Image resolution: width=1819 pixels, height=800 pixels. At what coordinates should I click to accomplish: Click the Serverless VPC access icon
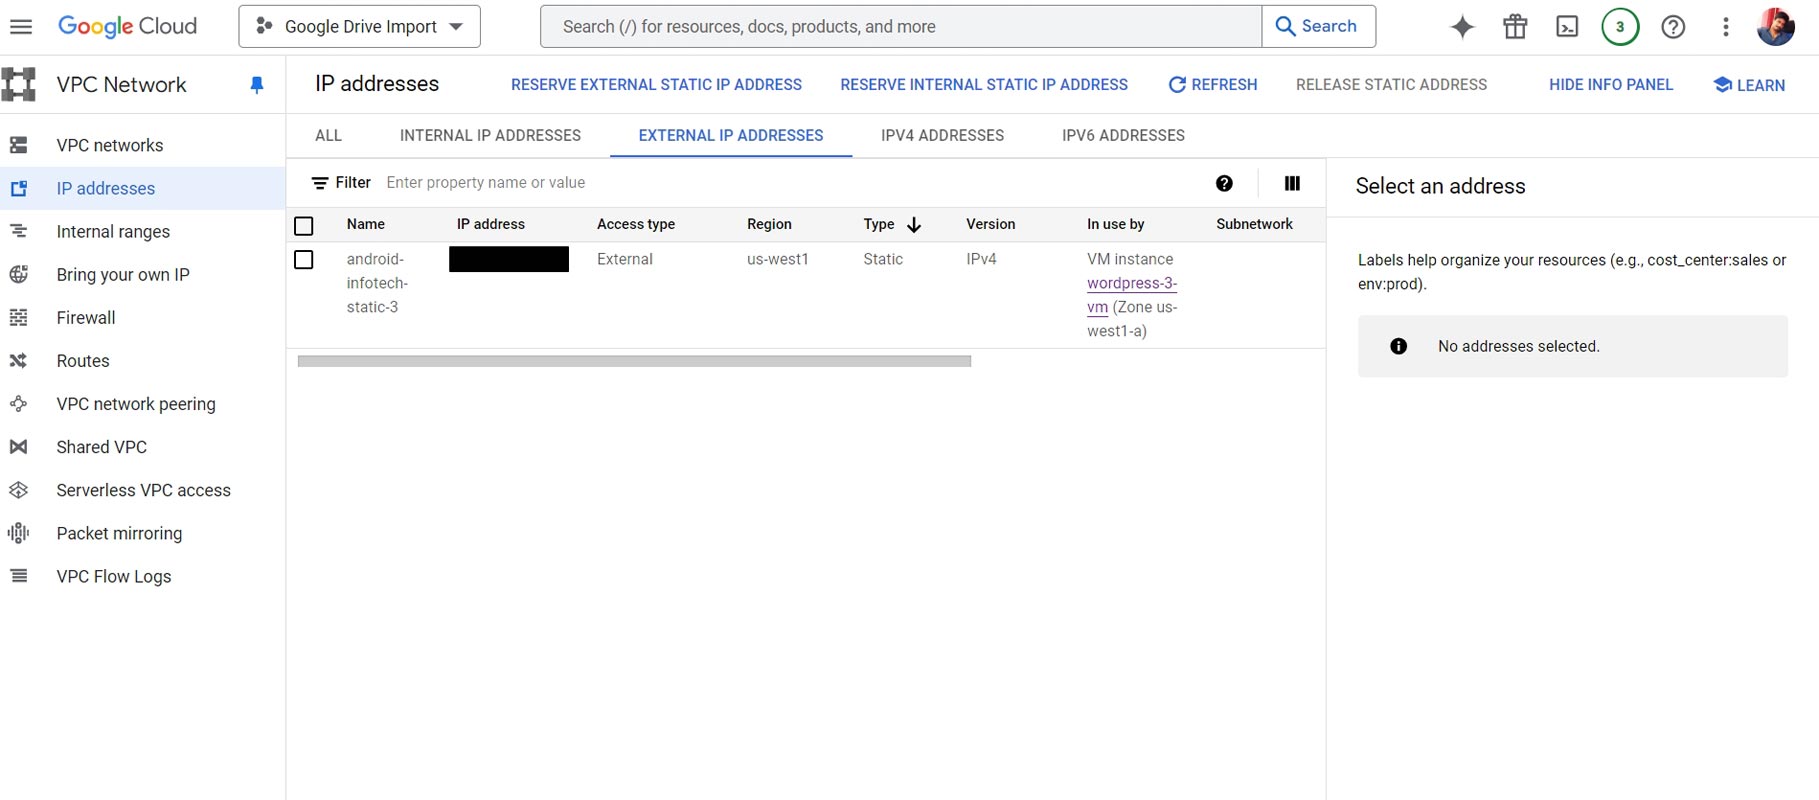click(x=18, y=489)
